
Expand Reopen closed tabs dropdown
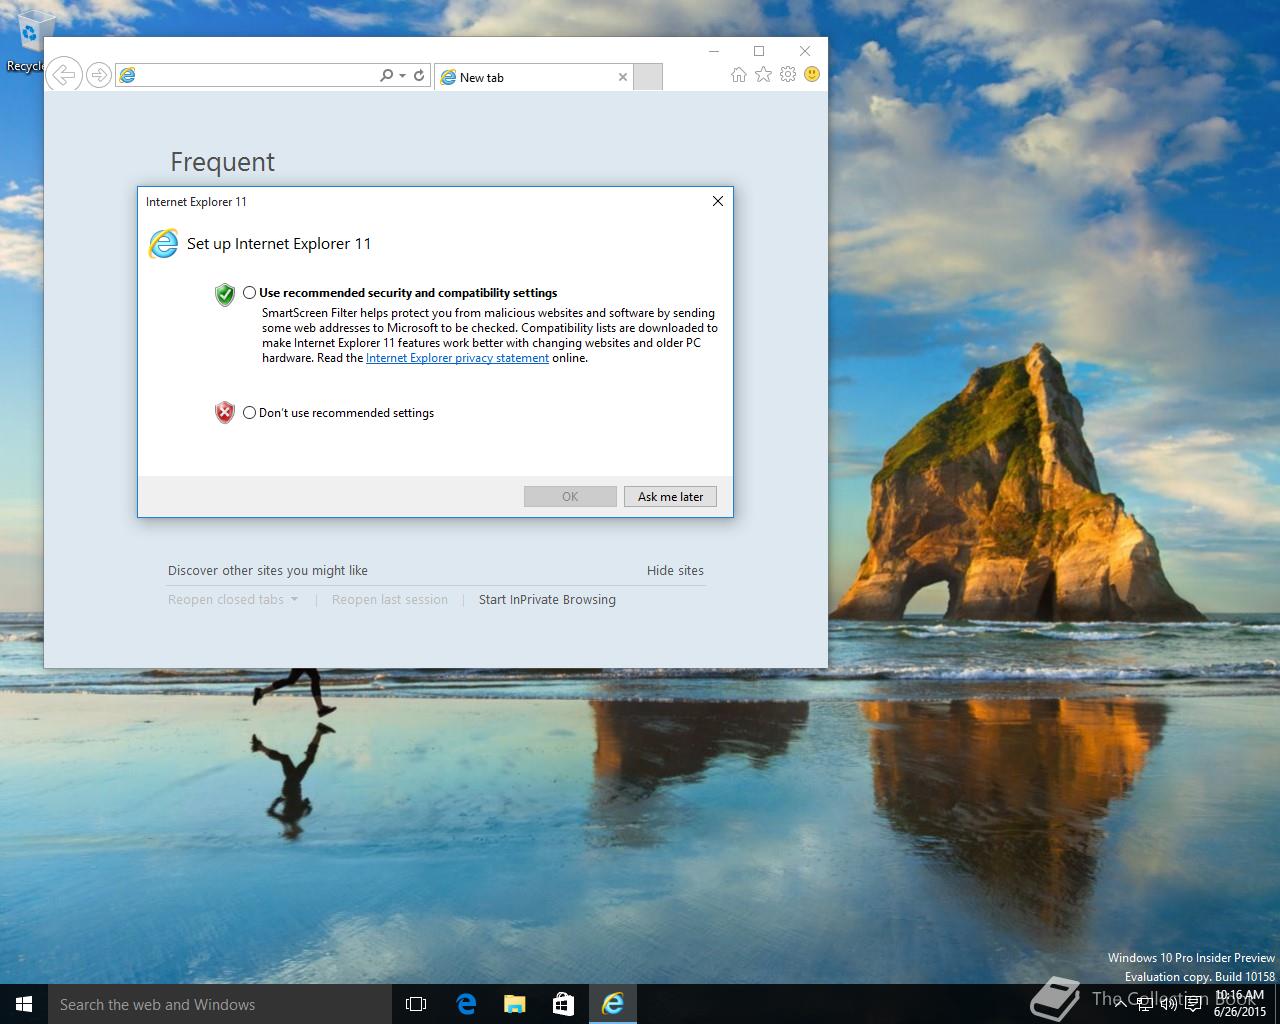click(233, 600)
